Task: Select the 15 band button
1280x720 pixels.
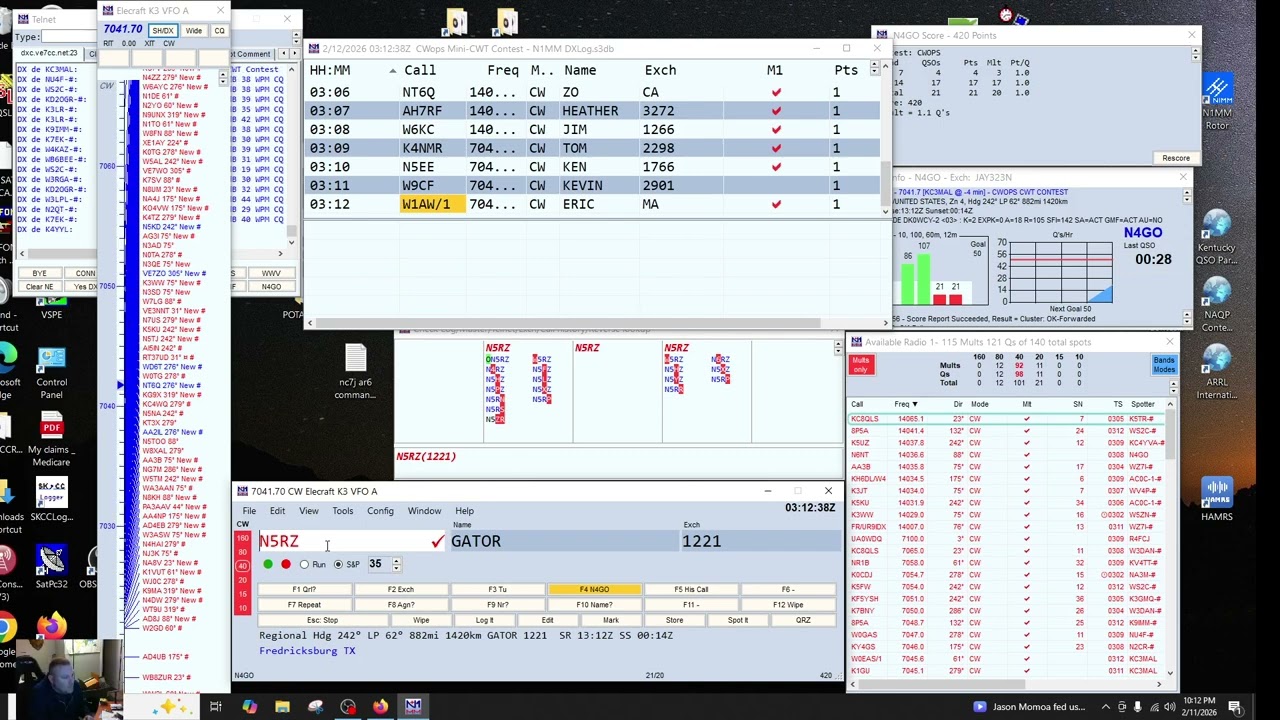Action: pos(242,594)
